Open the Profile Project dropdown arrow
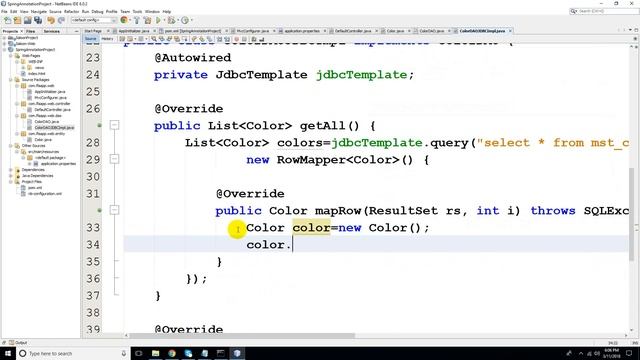 click(x=191, y=20)
